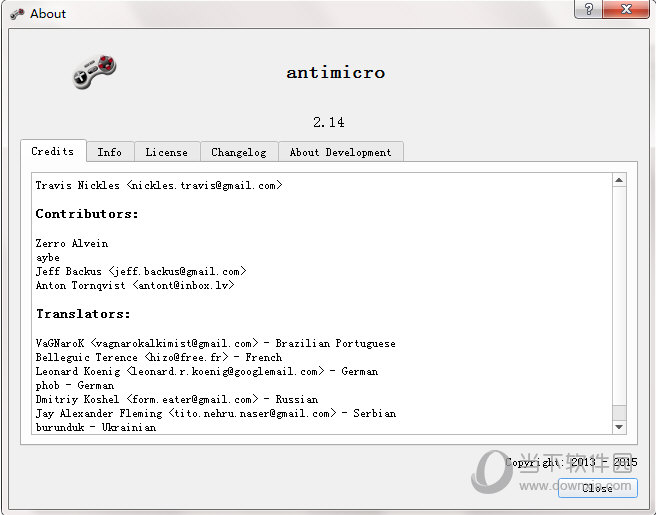Click the Zerro Alvein contributor line
The height and width of the screenshot is (515, 656).
(72, 243)
